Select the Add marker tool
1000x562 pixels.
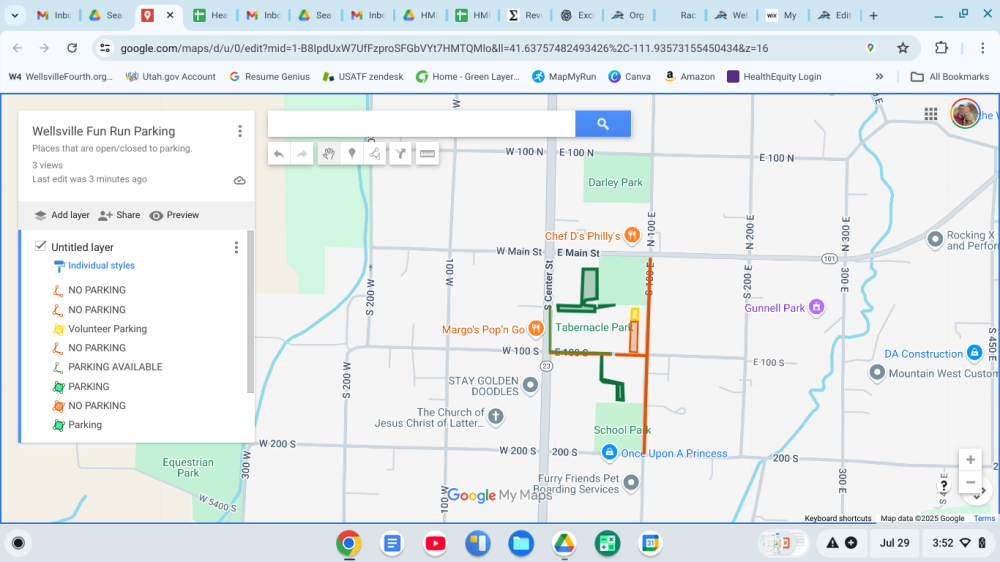tap(352, 154)
